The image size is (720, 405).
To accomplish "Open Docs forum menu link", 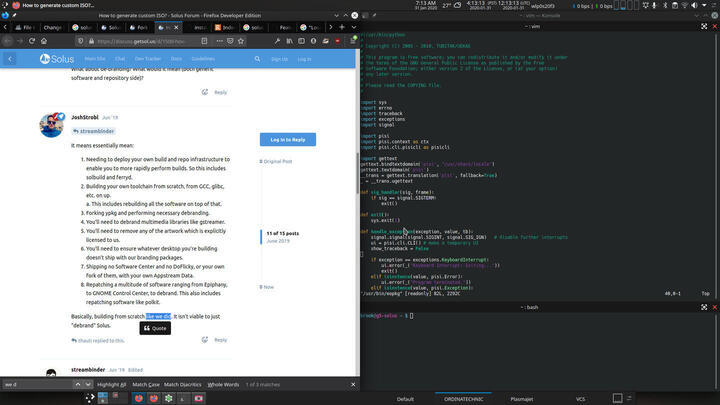I will coord(176,59).
